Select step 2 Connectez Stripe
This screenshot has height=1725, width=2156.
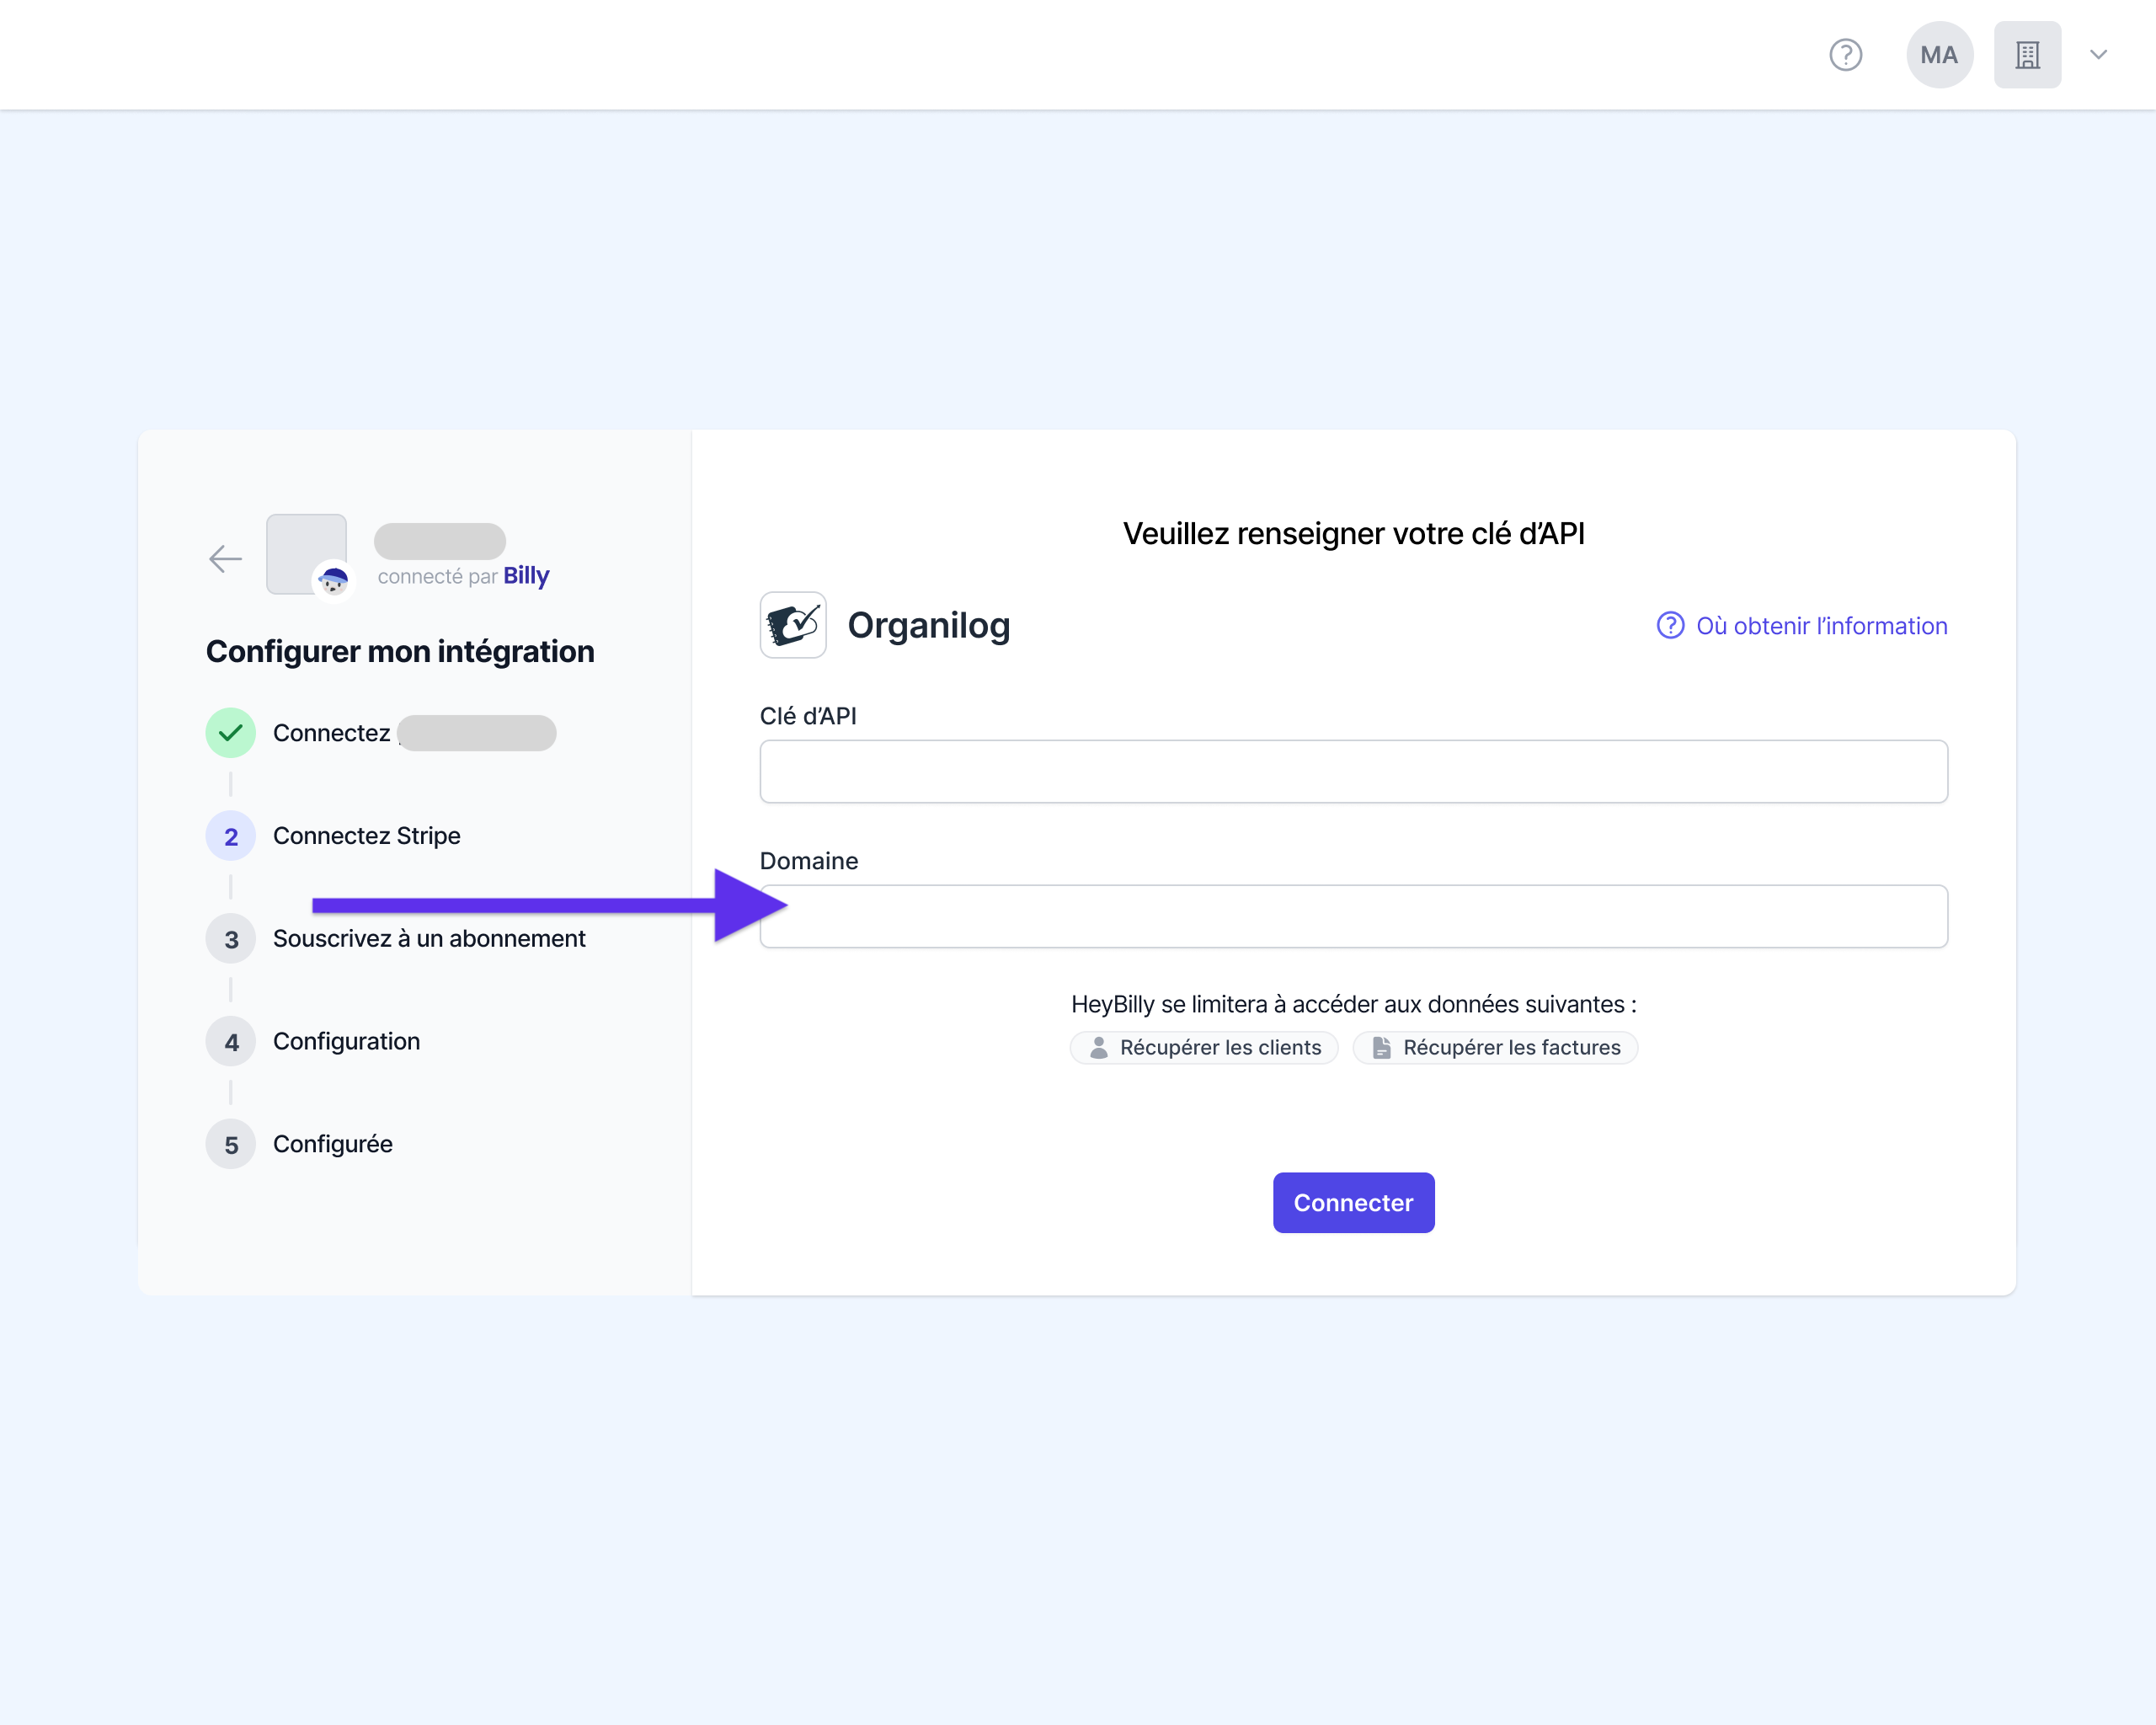coord(334,836)
